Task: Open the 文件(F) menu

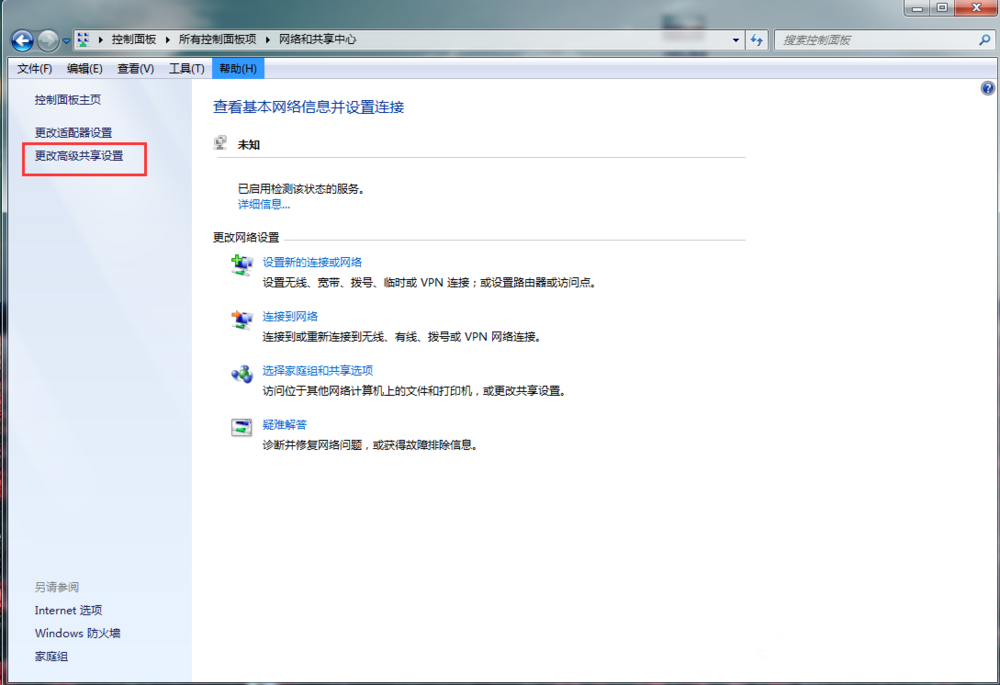Action: [x=35, y=68]
